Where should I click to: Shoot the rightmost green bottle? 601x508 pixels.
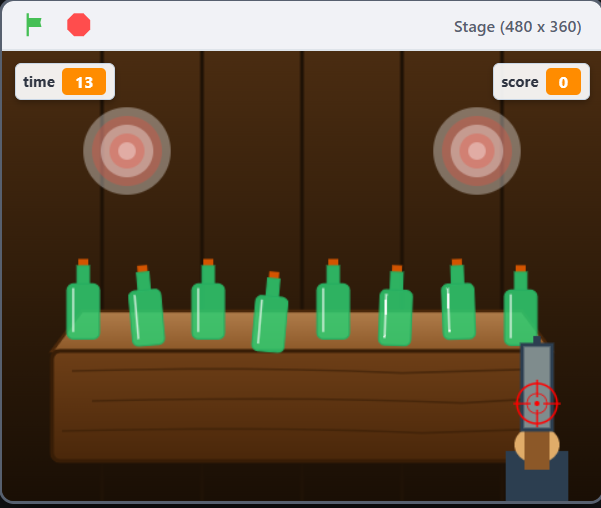(x=521, y=306)
